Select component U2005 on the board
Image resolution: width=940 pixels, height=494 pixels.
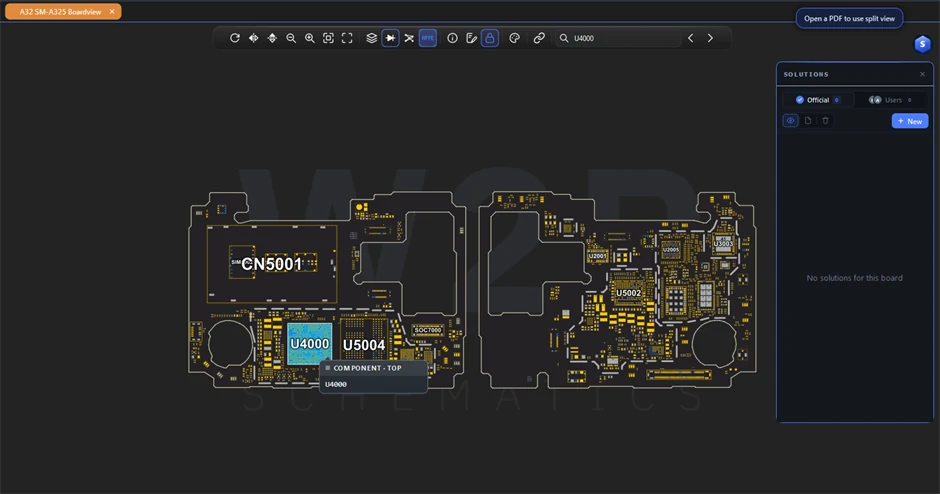click(671, 250)
